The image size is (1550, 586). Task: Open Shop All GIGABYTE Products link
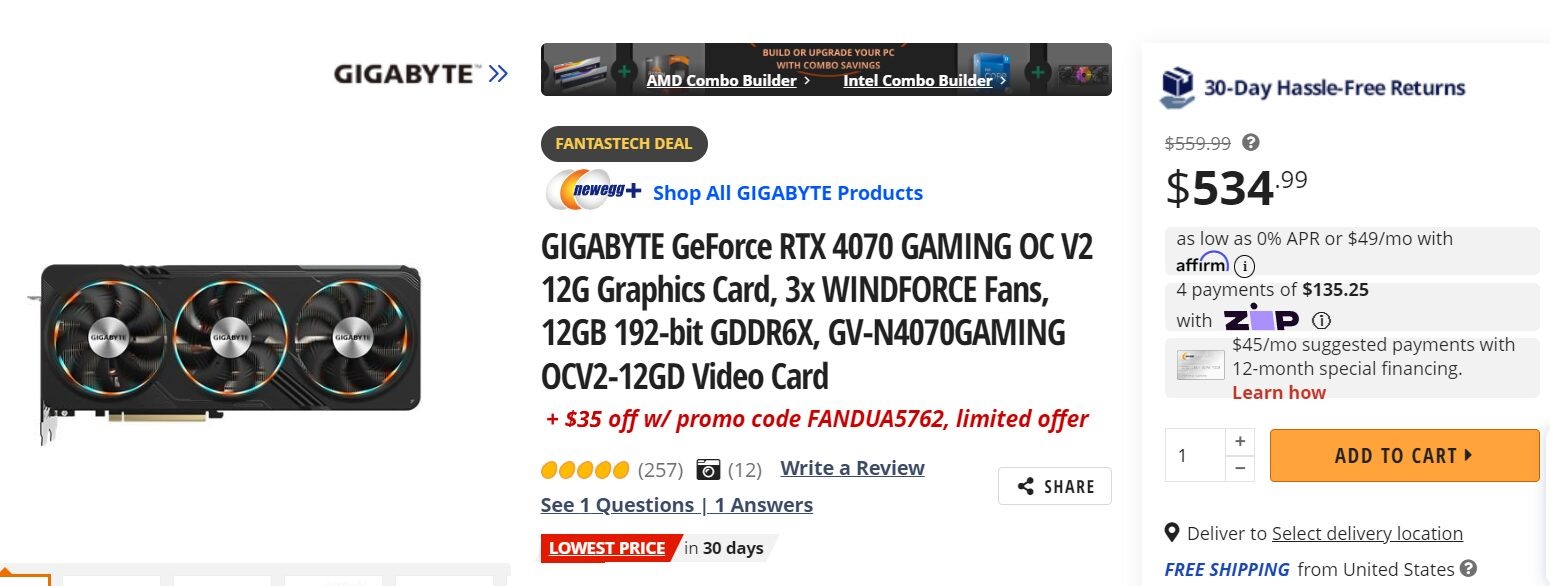pyautogui.click(x=788, y=193)
